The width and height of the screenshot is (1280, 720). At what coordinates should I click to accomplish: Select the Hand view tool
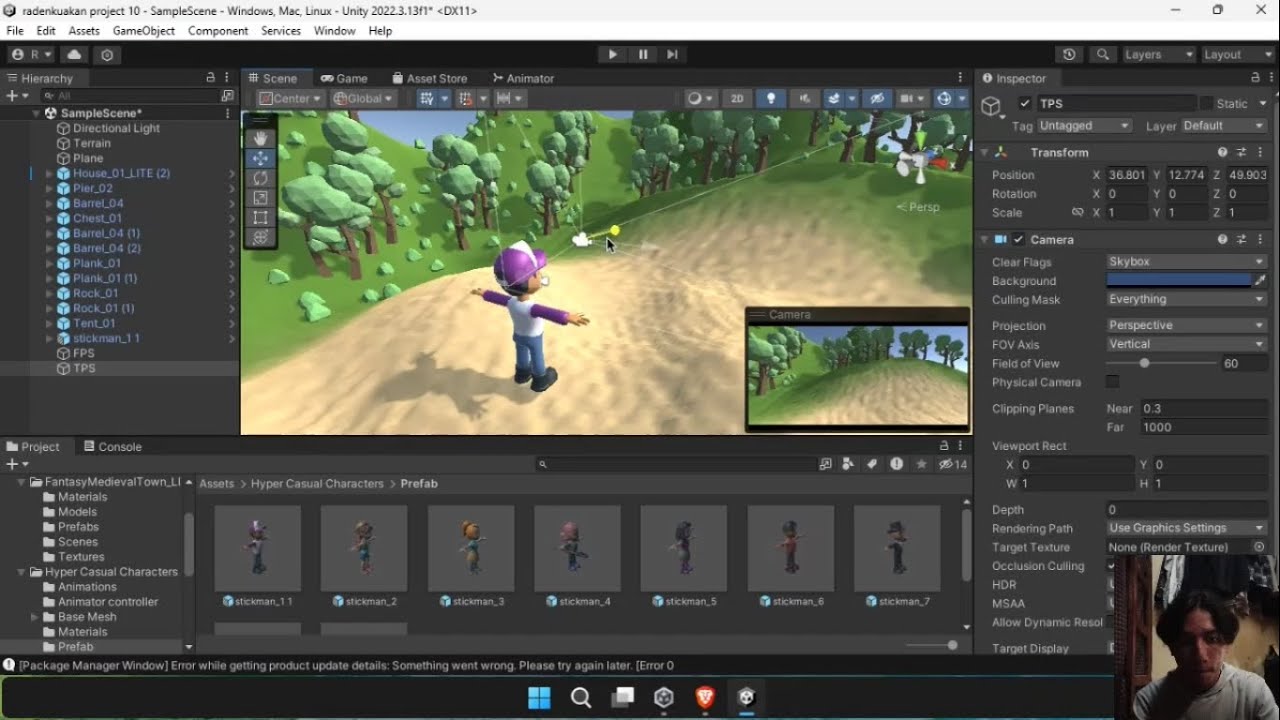(261, 138)
